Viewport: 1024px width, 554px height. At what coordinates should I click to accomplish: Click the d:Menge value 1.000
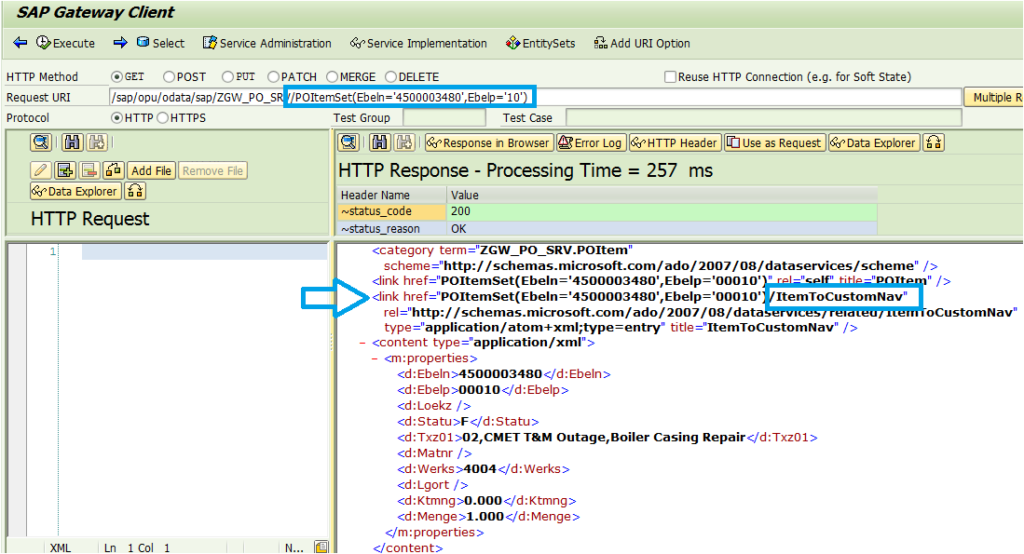pyautogui.click(x=485, y=517)
